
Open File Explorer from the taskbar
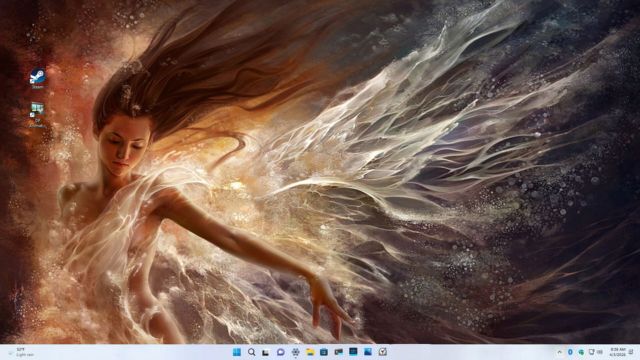click(310, 352)
